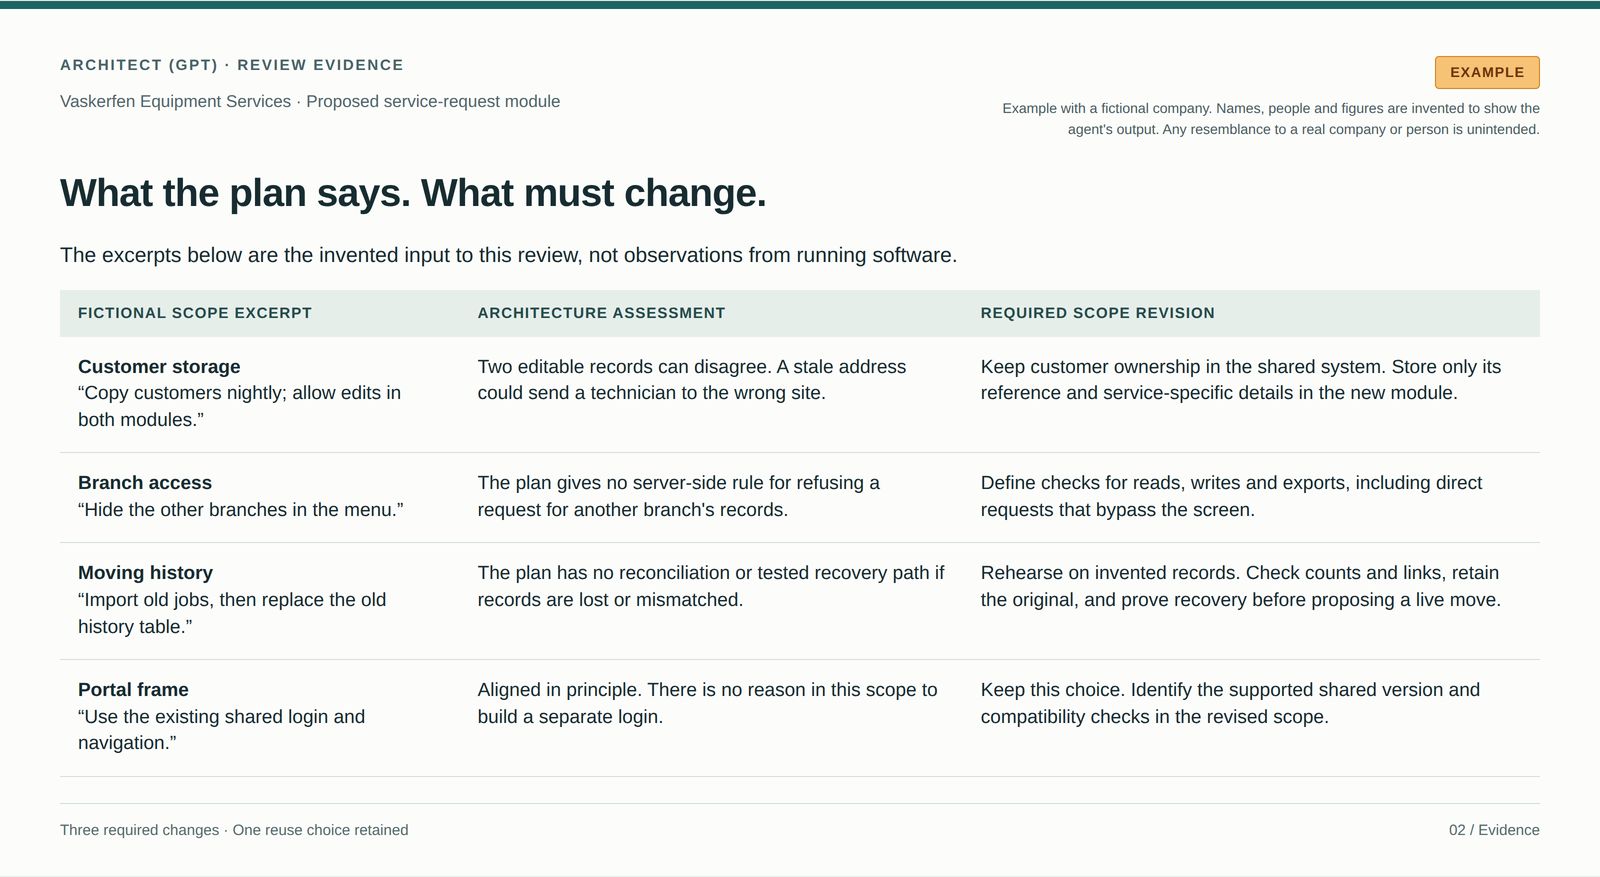Click the 'Keep this choice' revision text
The image size is (1600, 877).
click(1230, 703)
